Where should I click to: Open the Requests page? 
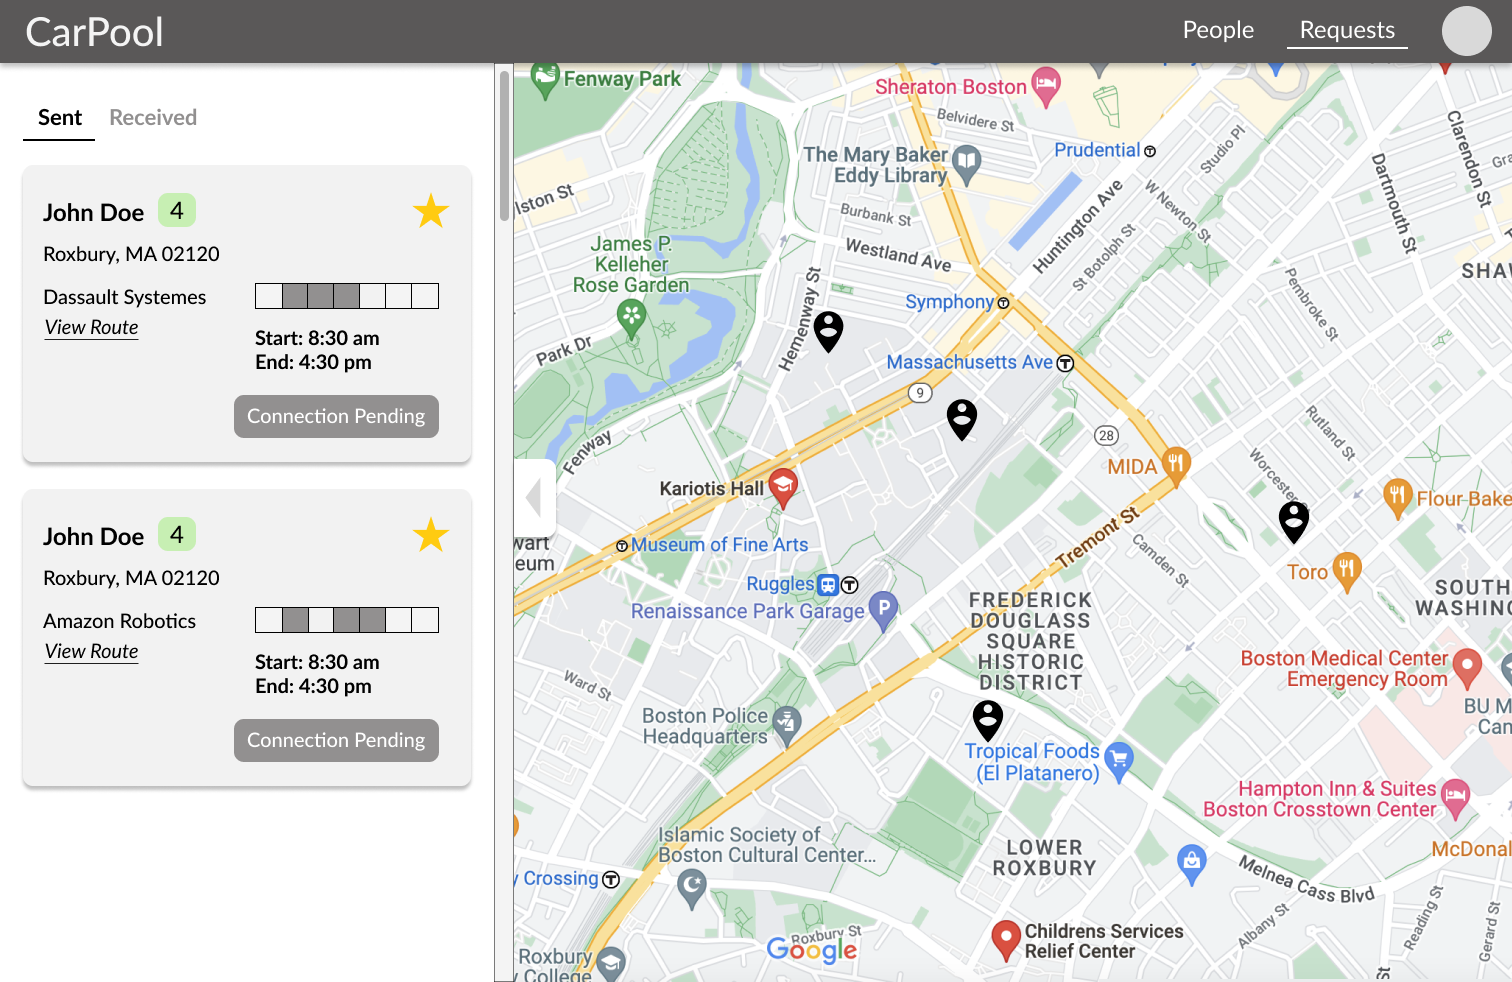(x=1347, y=30)
